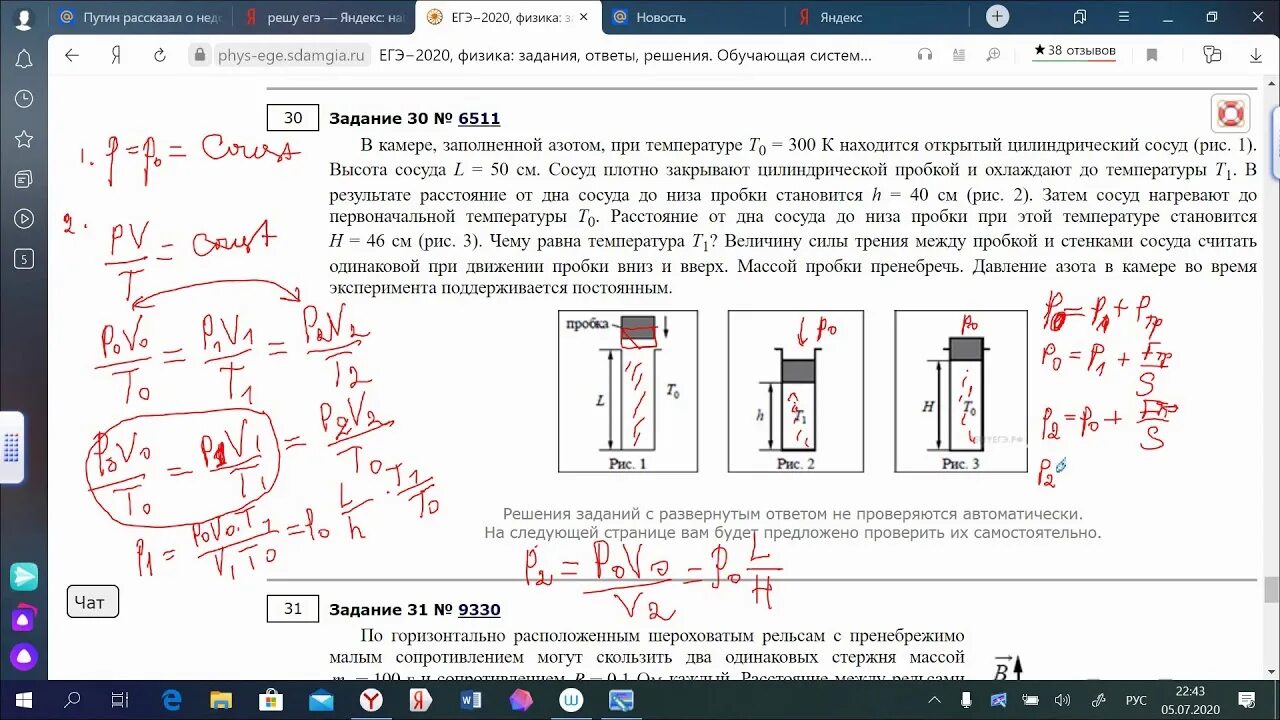Open notifications bell in sidebar
1280x720 pixels.
click(x=24, y=60)
